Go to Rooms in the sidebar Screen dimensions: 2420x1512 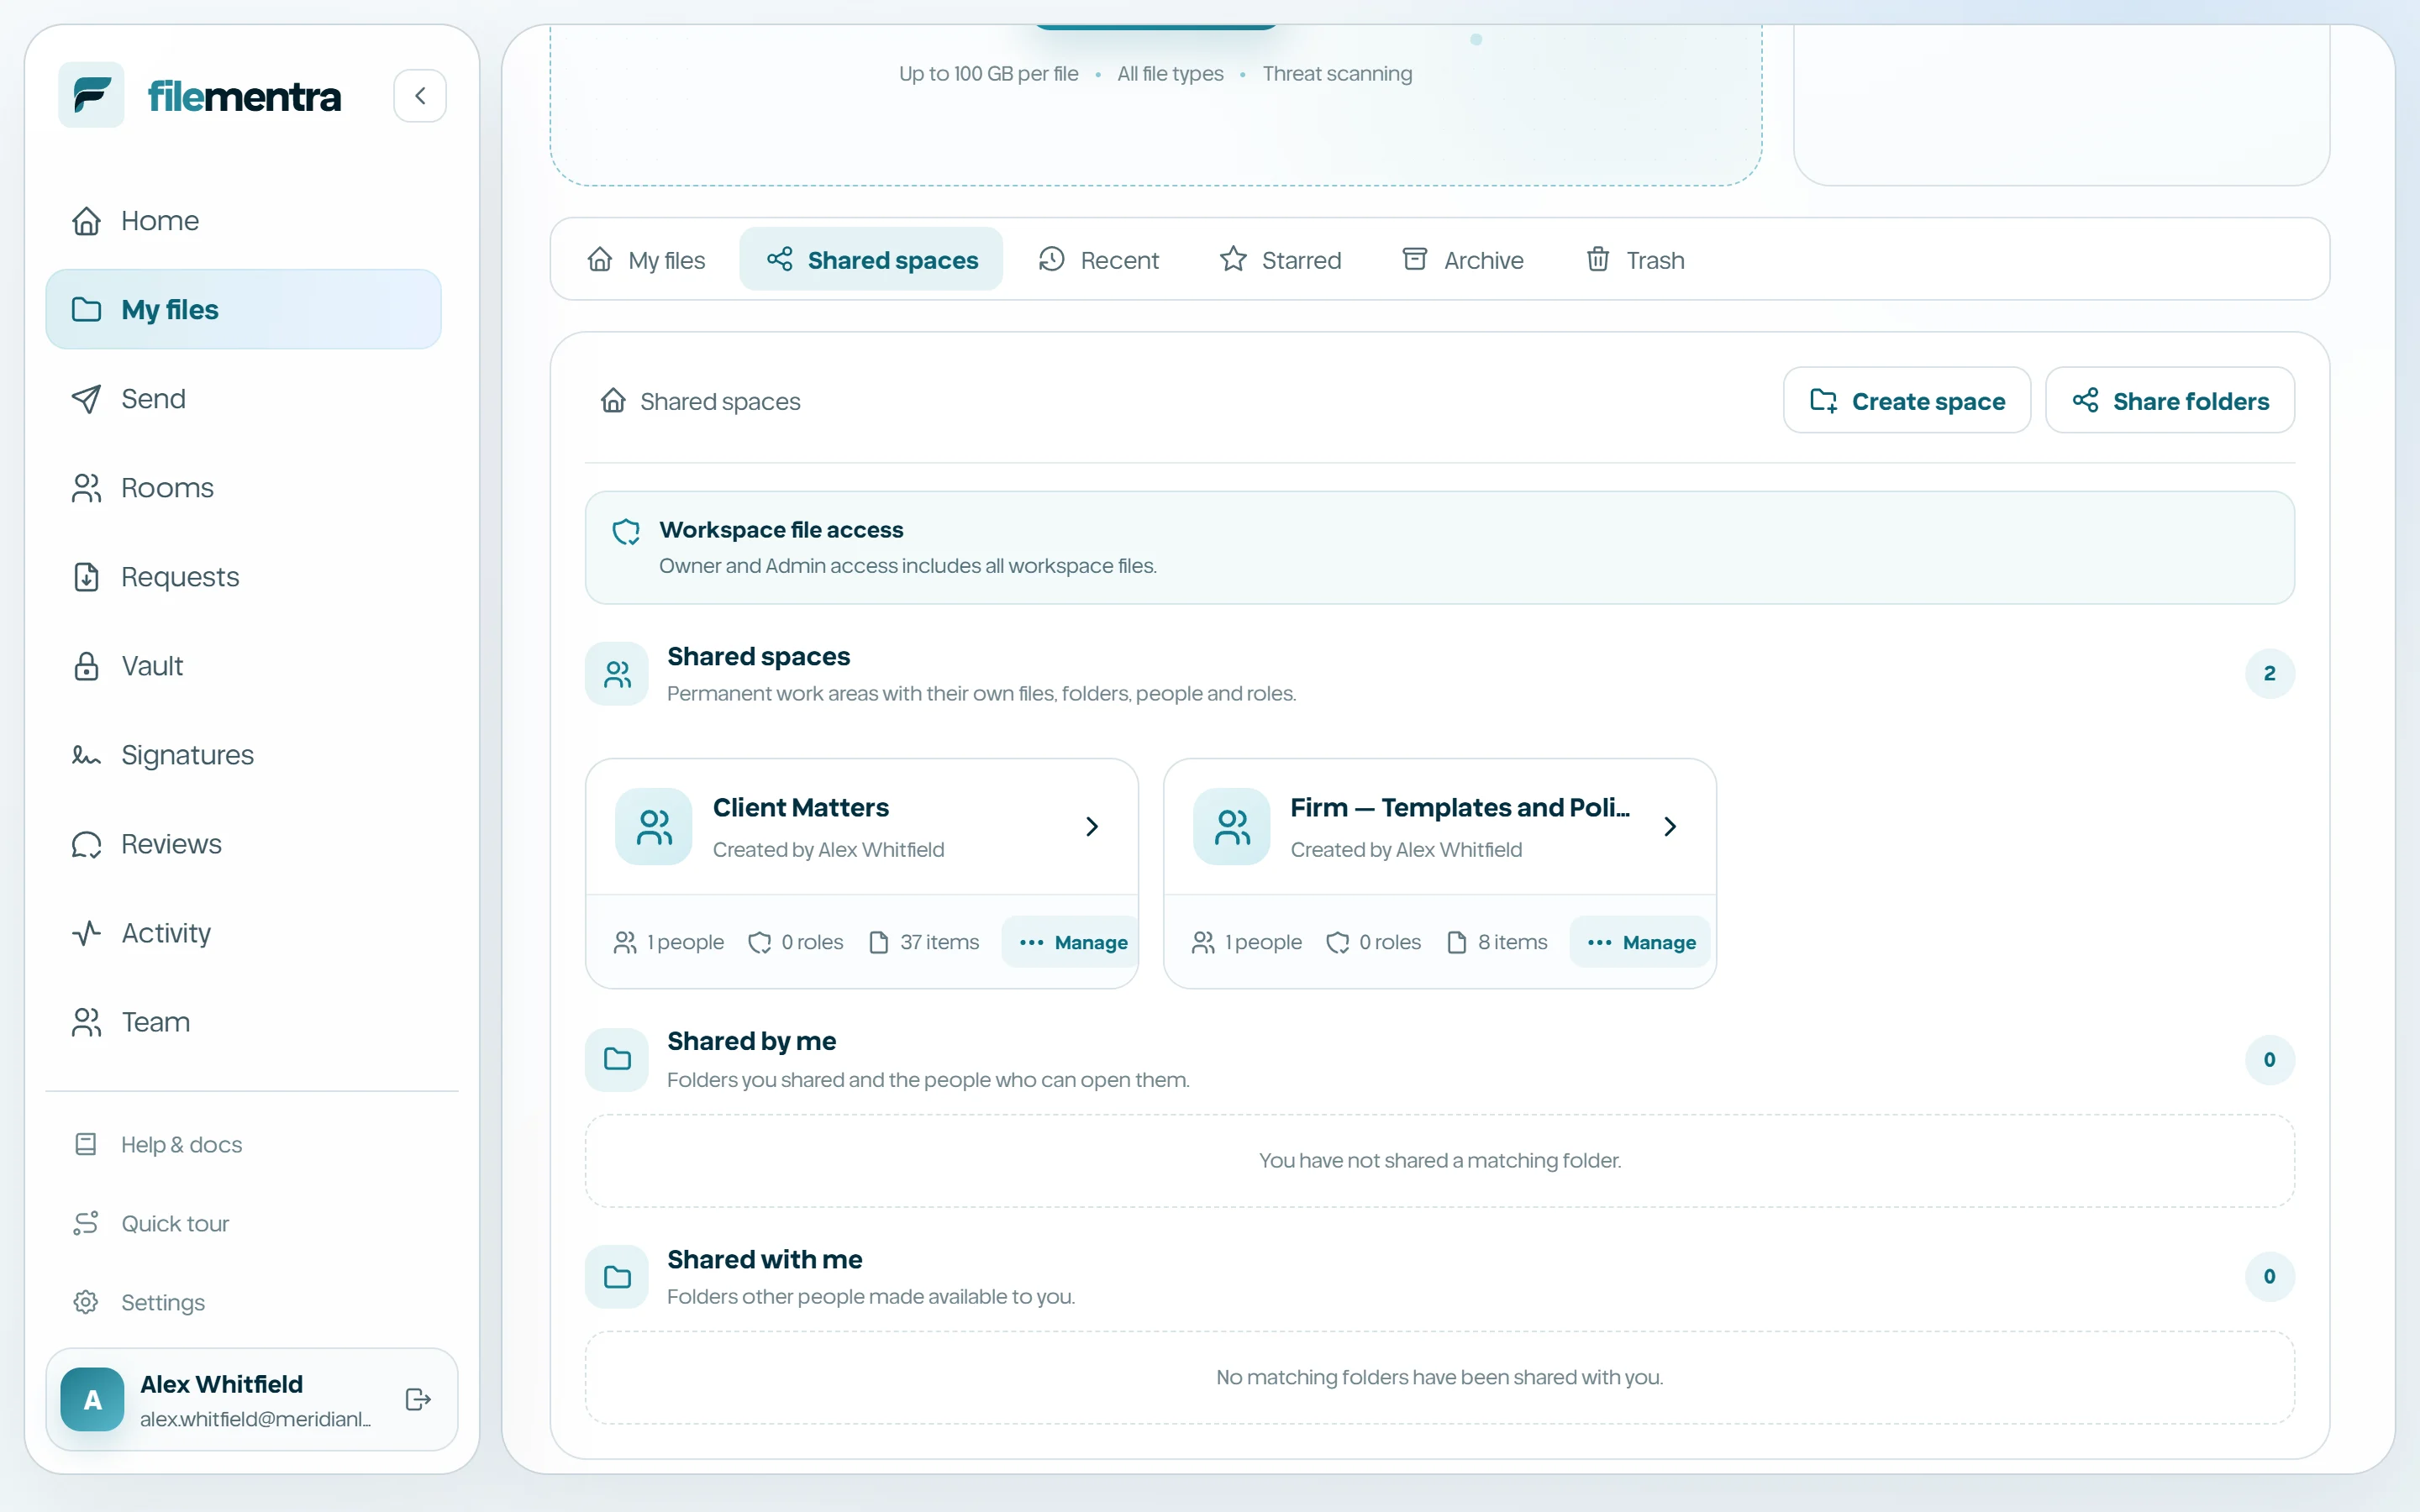click(243, 487)
